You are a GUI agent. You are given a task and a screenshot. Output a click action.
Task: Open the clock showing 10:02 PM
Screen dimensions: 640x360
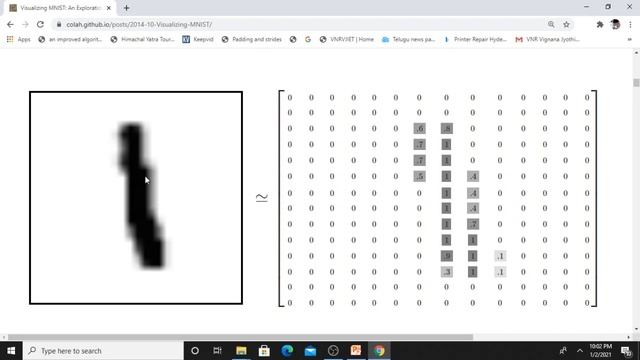(x=600, y=351)
